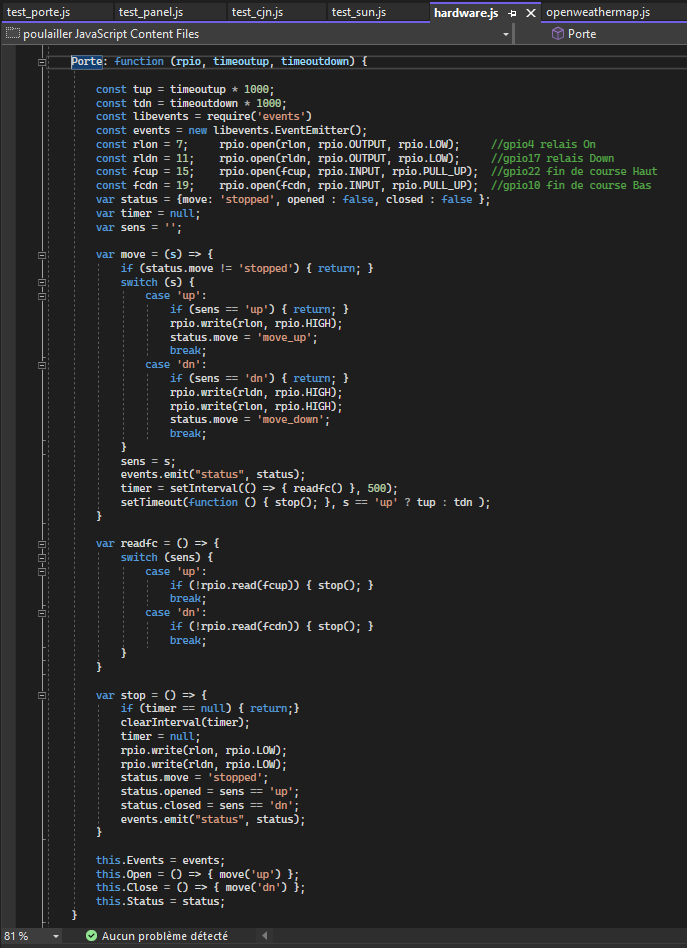Go to the test_sun.js tab
The width and height of the screenshot is (687, 948).
pyautogui.click(x=358, y=13)
